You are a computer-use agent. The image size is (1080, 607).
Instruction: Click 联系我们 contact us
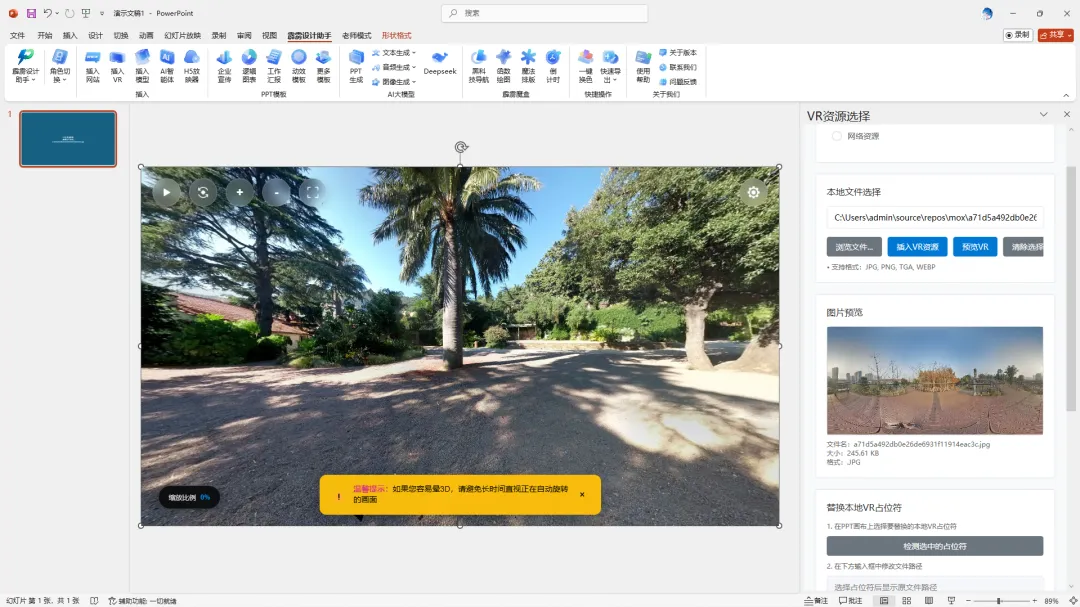[678, 67]
